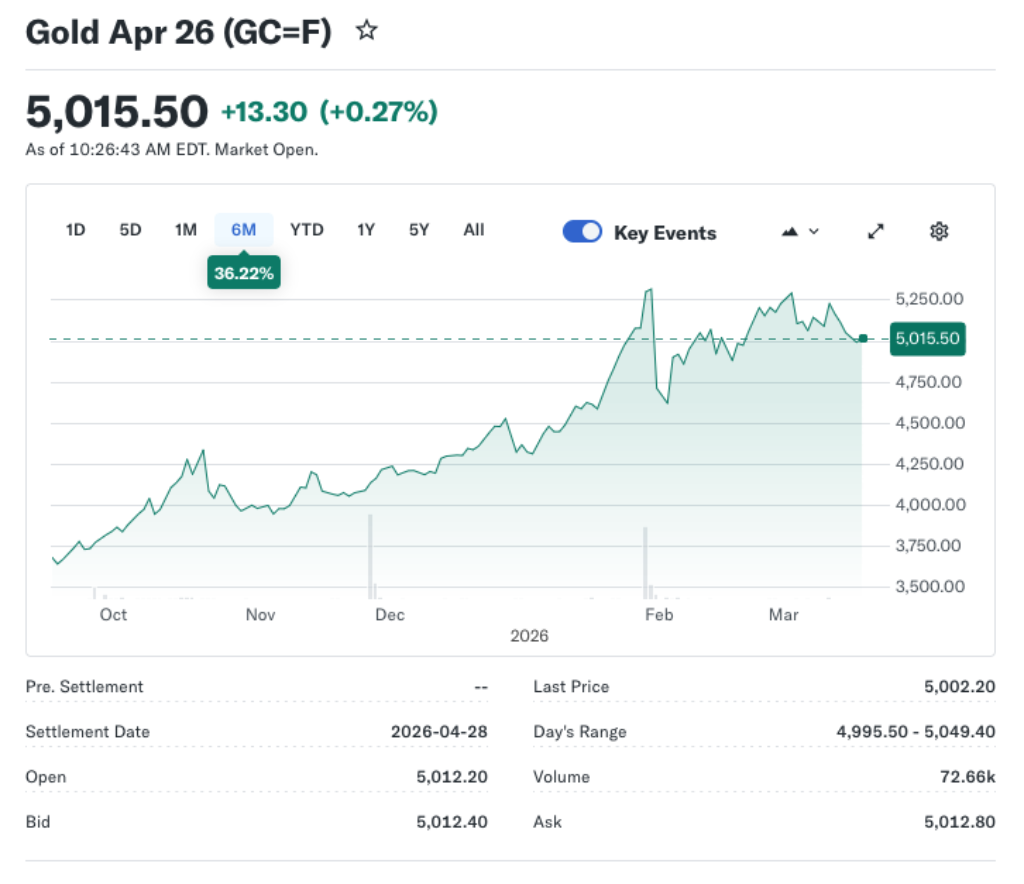Image resolution: width=1024 pixels, height=884 pixels.
Task: Show the All time range
Action: [474, 230]
